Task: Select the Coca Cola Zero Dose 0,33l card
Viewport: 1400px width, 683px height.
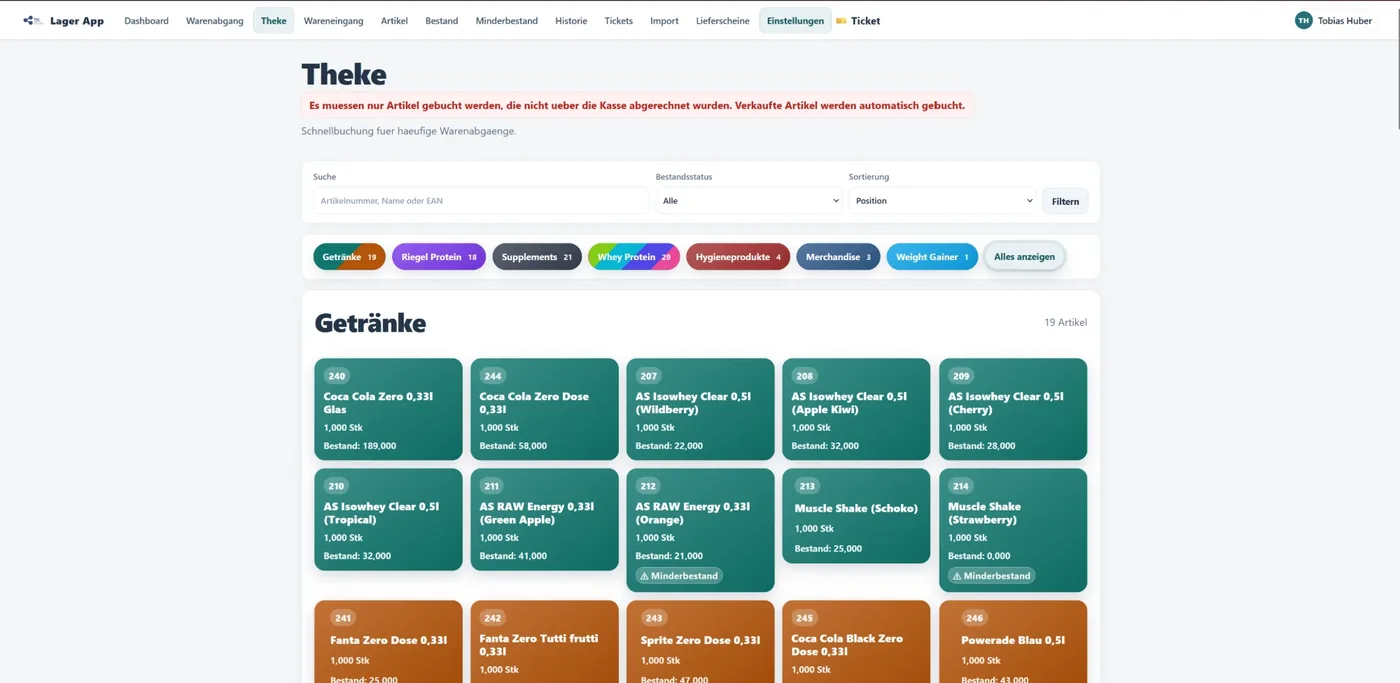Action: click(544, 409)
